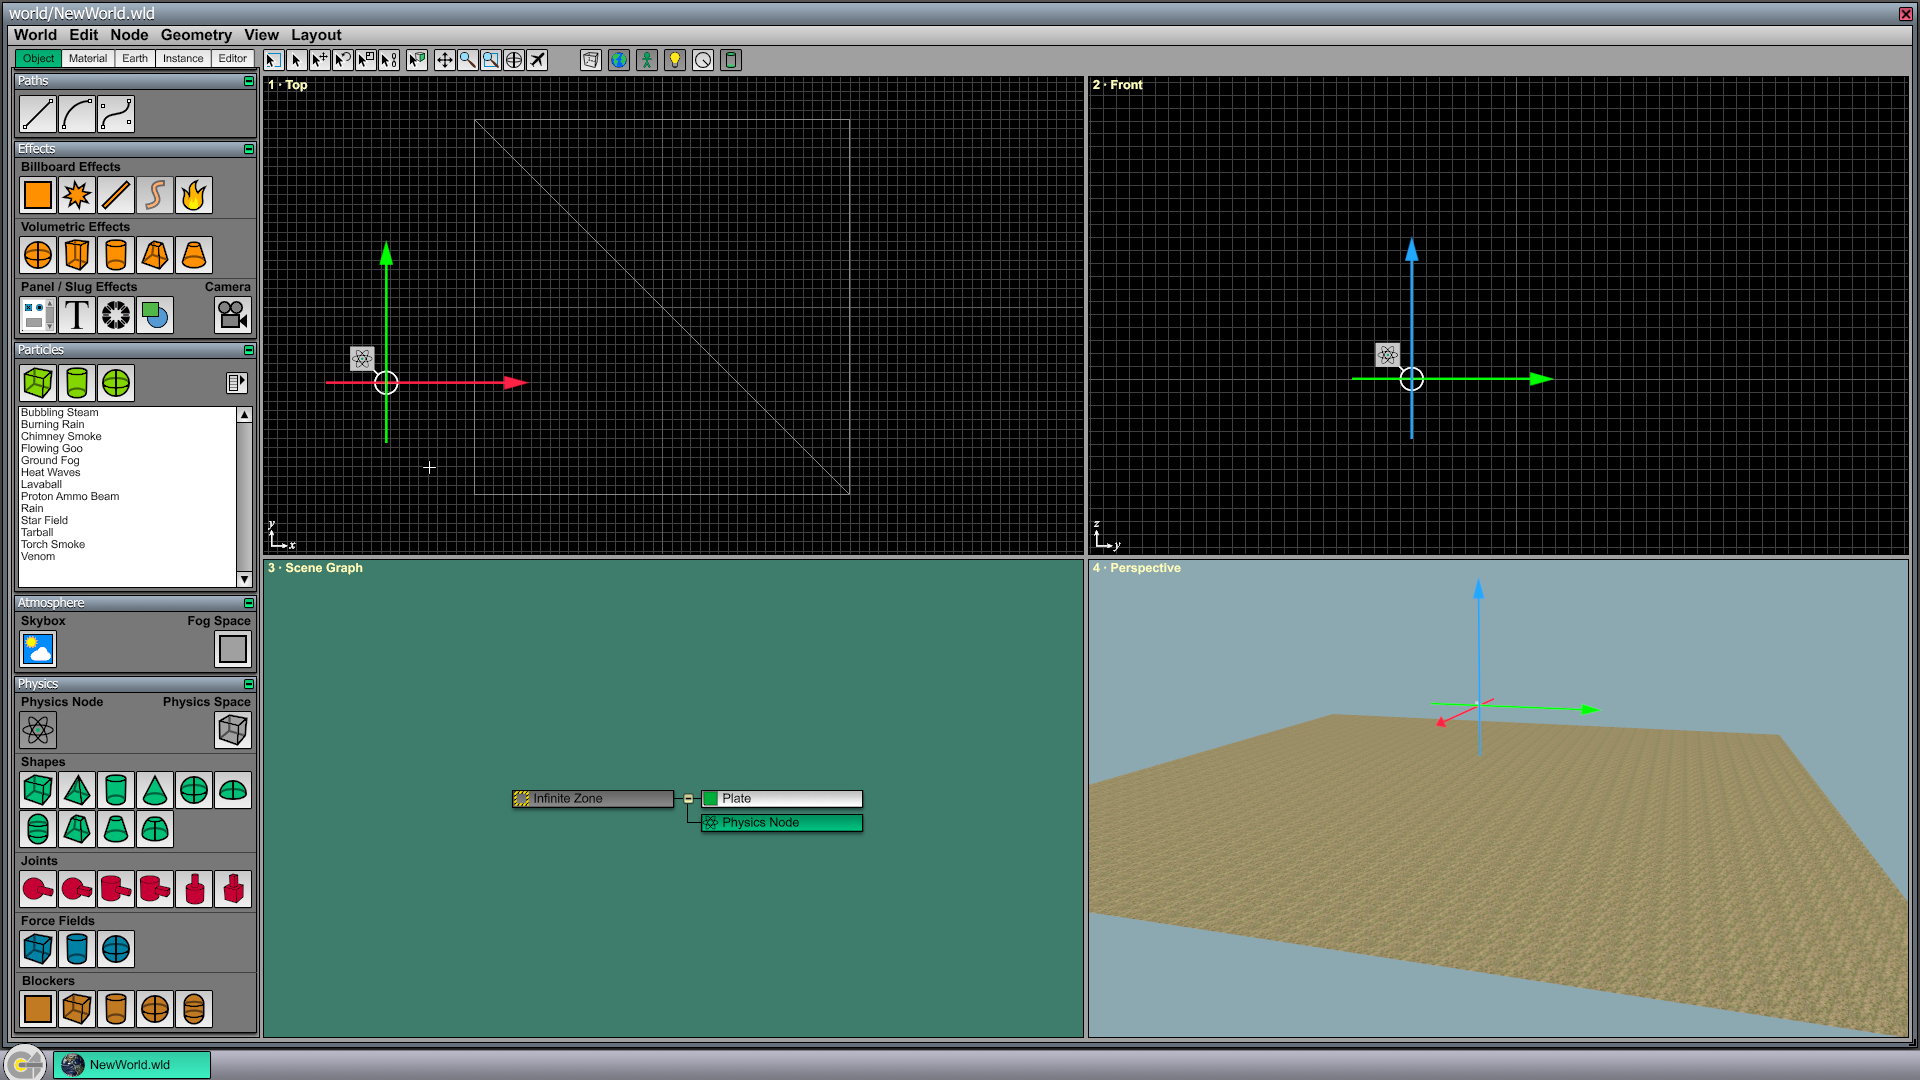This screenshot has width=1920, height=1080.
Task: Select the Camera icon in Effects
Action: click(x=233, y=315)
